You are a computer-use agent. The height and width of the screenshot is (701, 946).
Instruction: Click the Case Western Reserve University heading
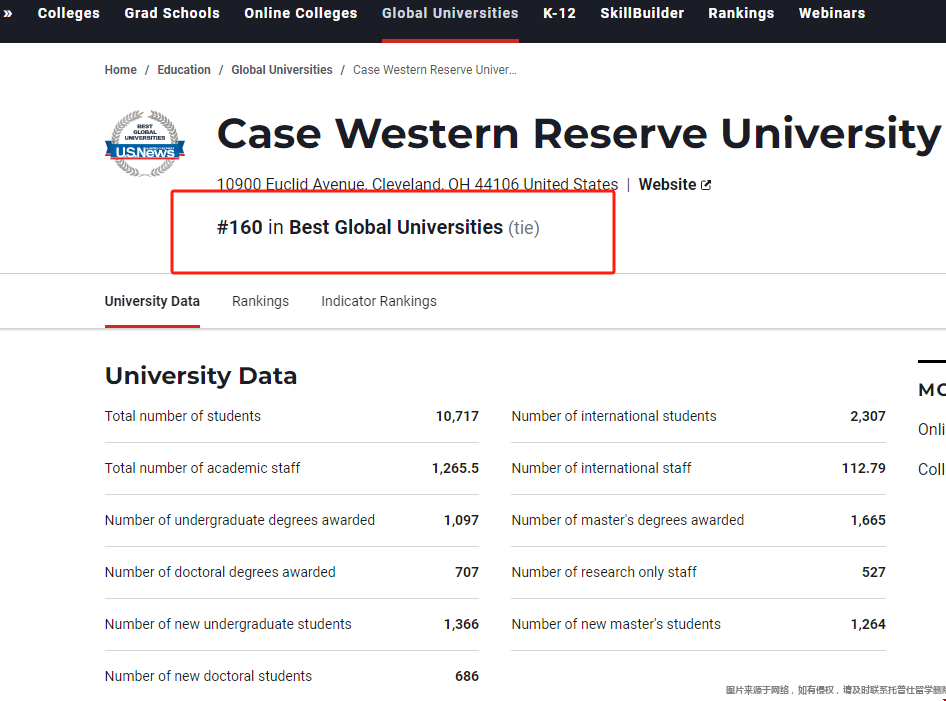[x=579, y=134]
